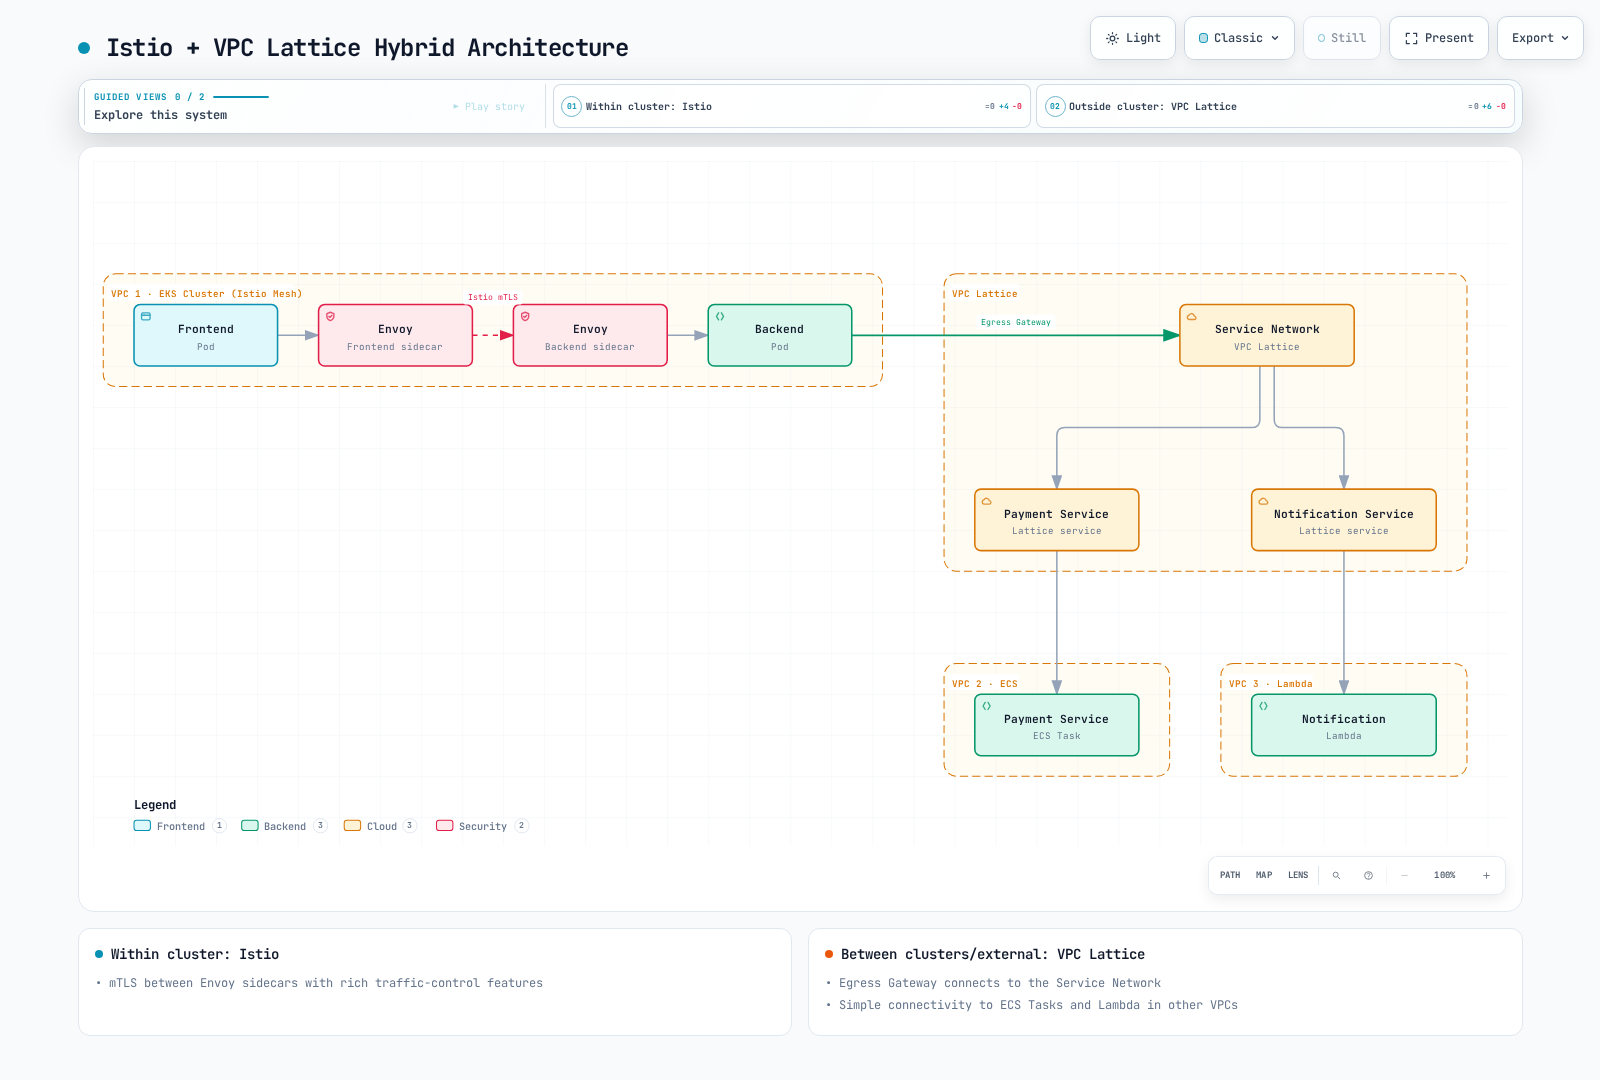This screenshot has width=1600, height=1080.
Task: Select the Frontend Pod node
Action: [x=206, y=336]
